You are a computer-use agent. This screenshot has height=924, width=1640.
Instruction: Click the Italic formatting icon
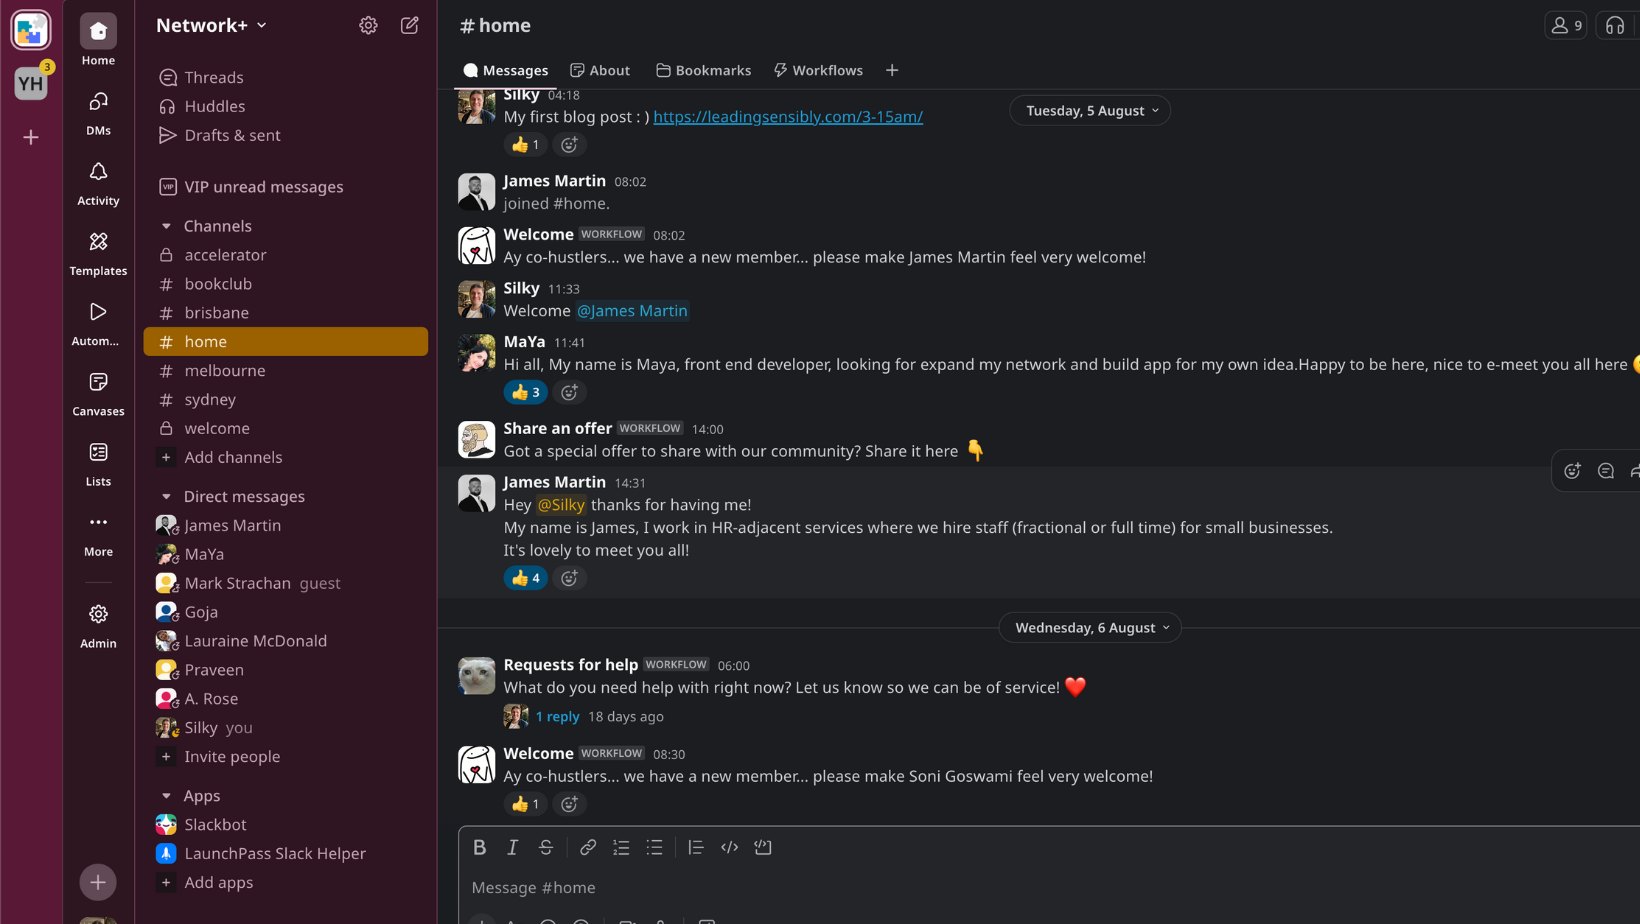[x=513, y=847]
